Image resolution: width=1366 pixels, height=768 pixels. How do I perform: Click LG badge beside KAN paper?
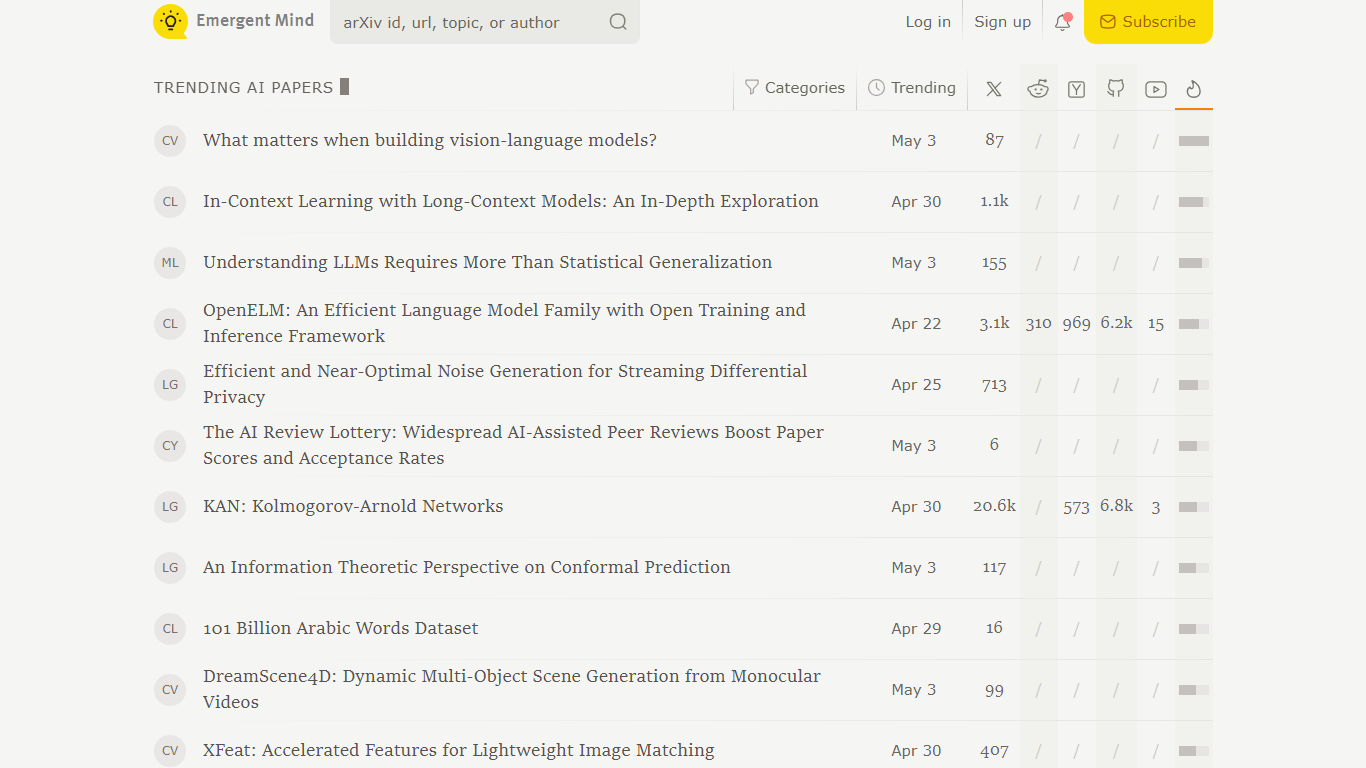pos(170,507)
